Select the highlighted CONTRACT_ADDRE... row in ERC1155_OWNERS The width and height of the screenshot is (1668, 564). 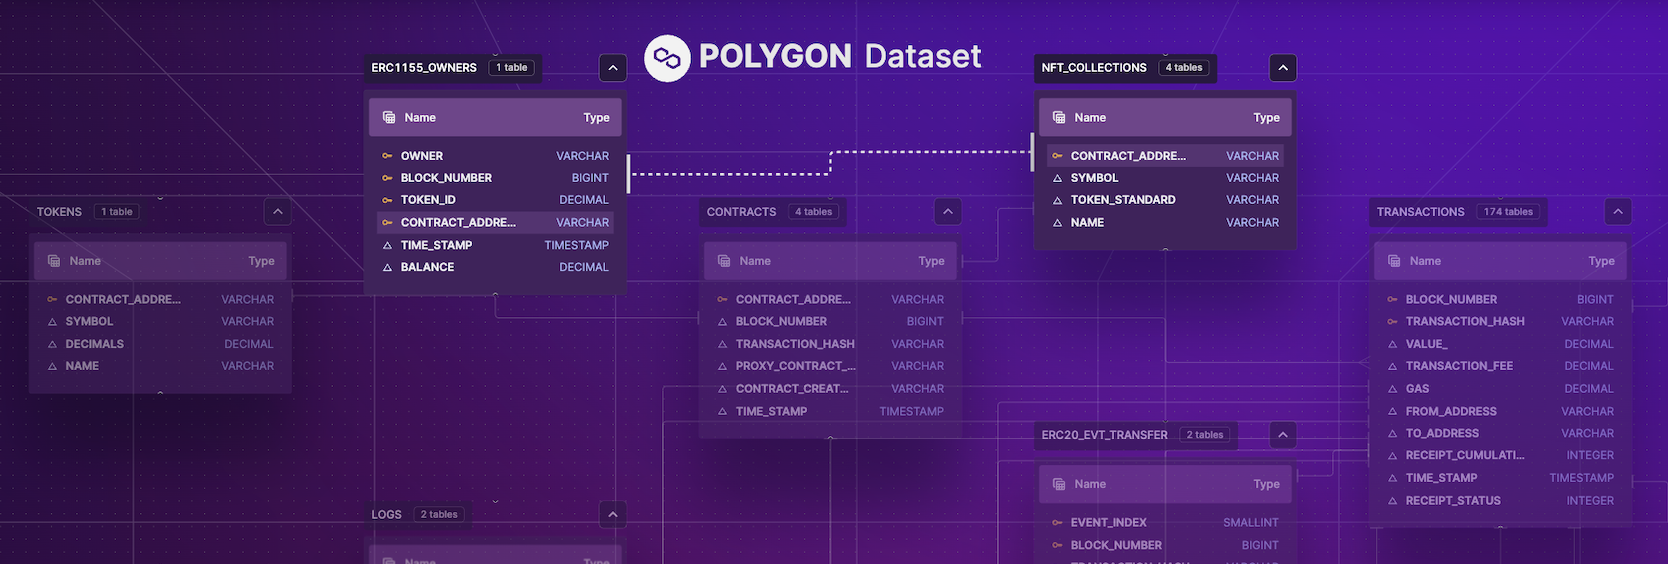495,223
